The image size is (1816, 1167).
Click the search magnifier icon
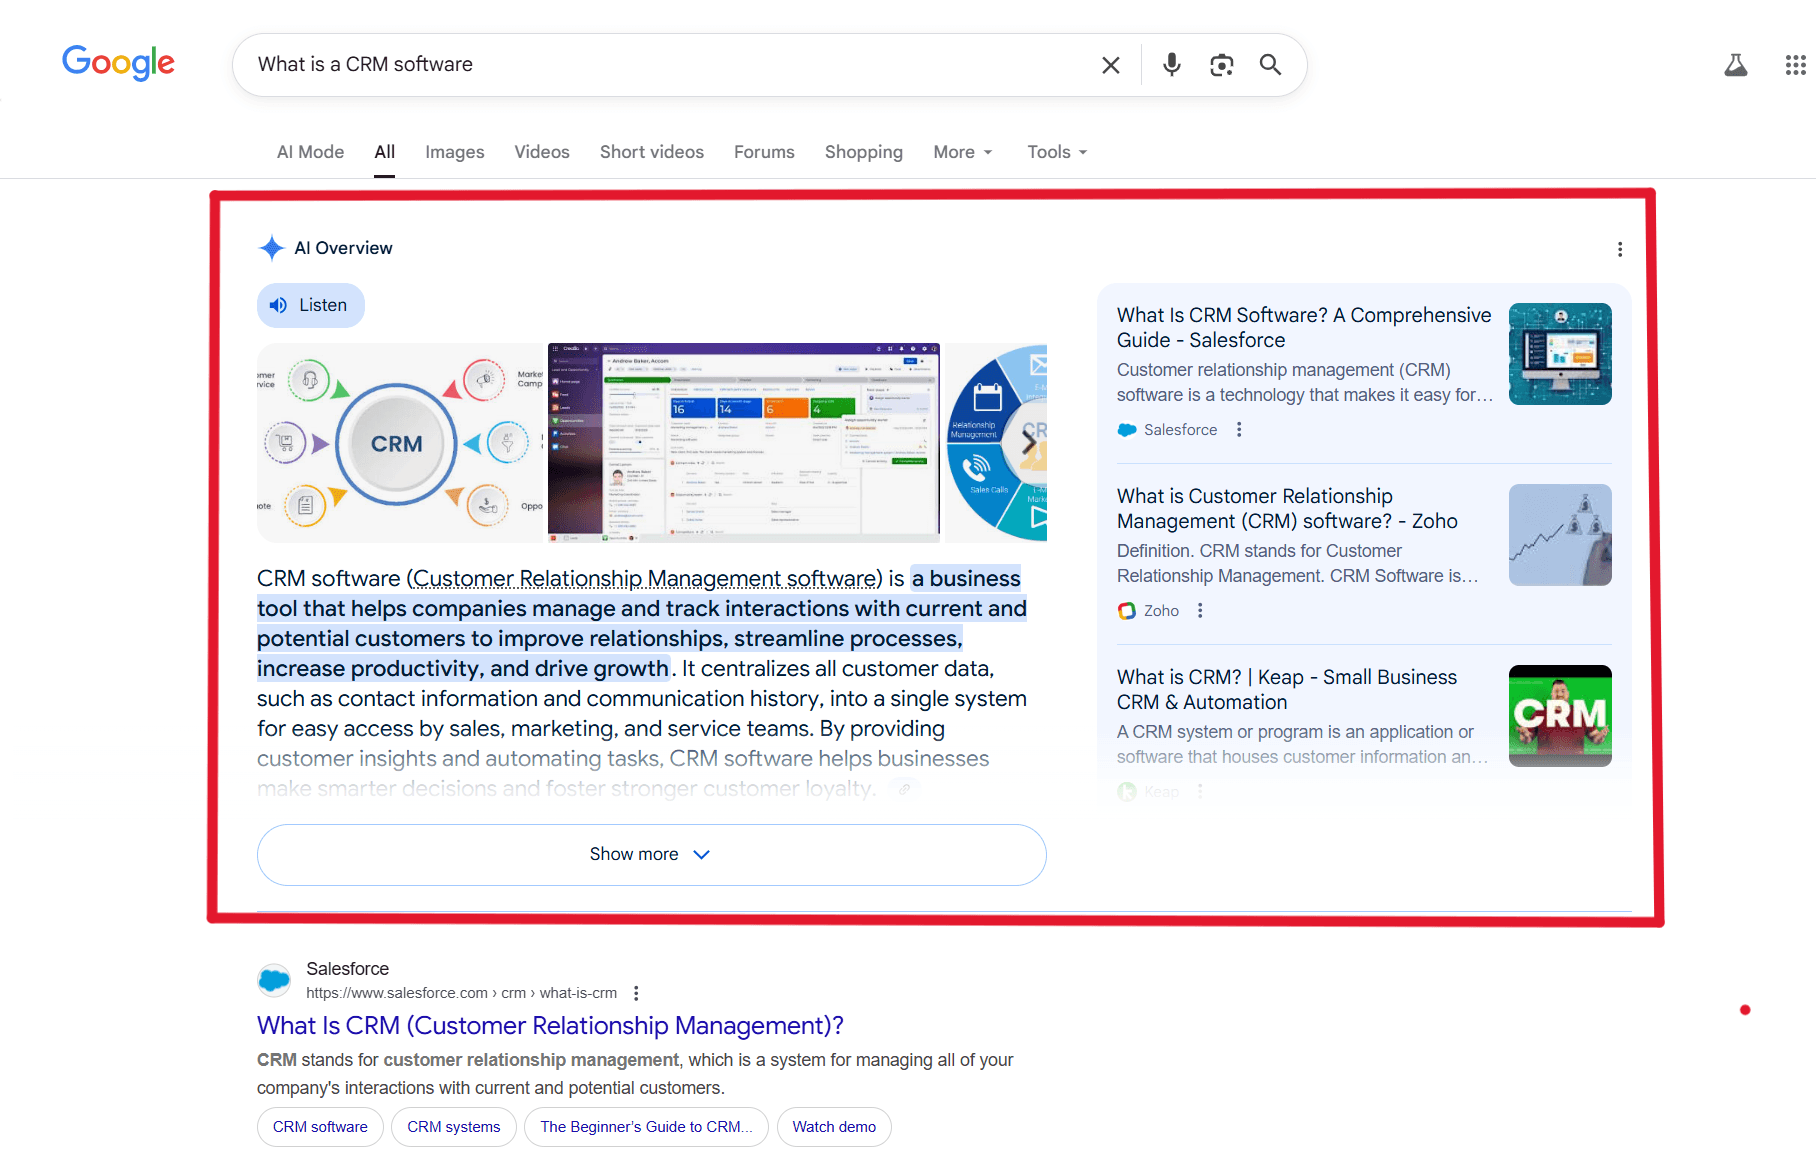click(x=1270, y=64)
